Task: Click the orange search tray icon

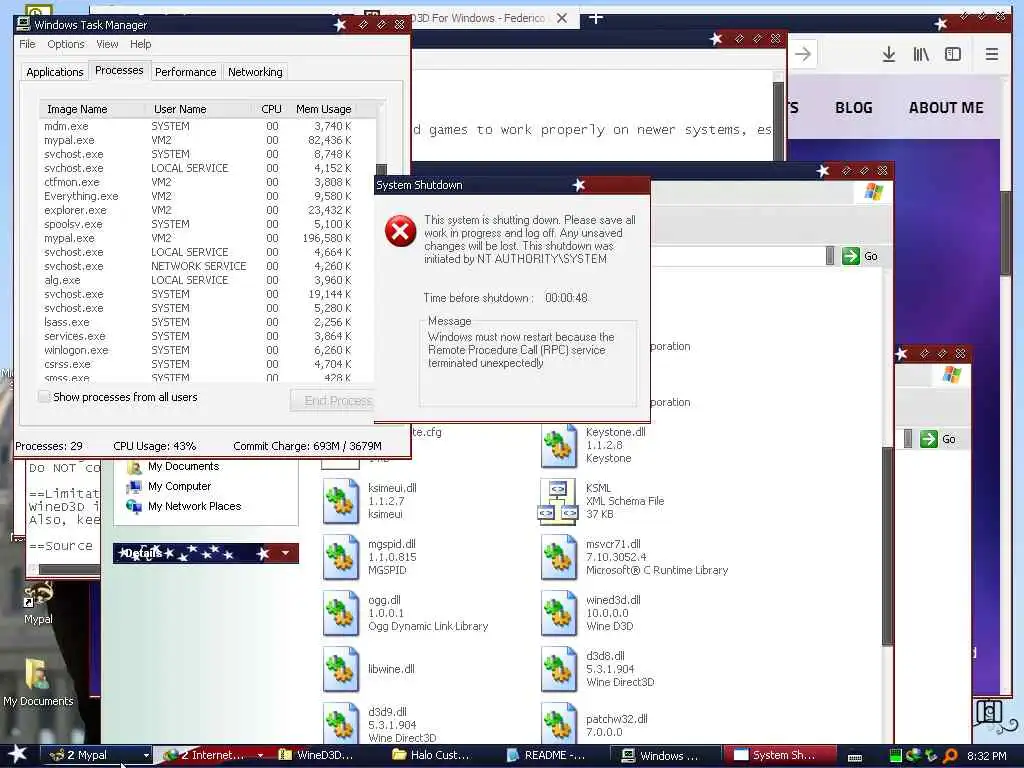Action: coord(951,756)
